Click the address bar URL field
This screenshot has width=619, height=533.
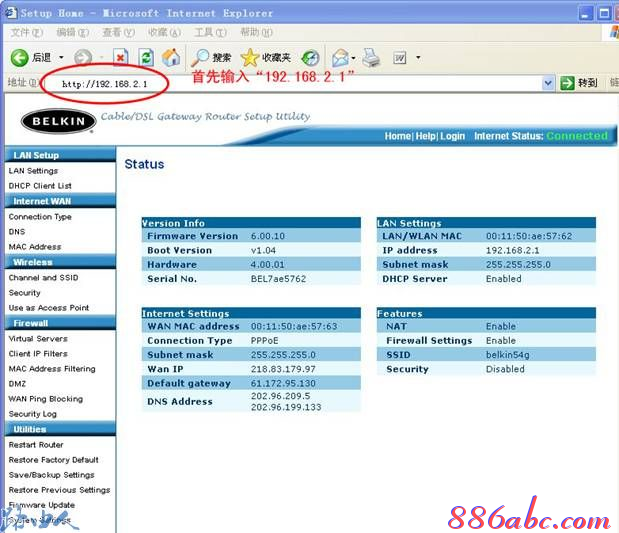tap(300, 84)
